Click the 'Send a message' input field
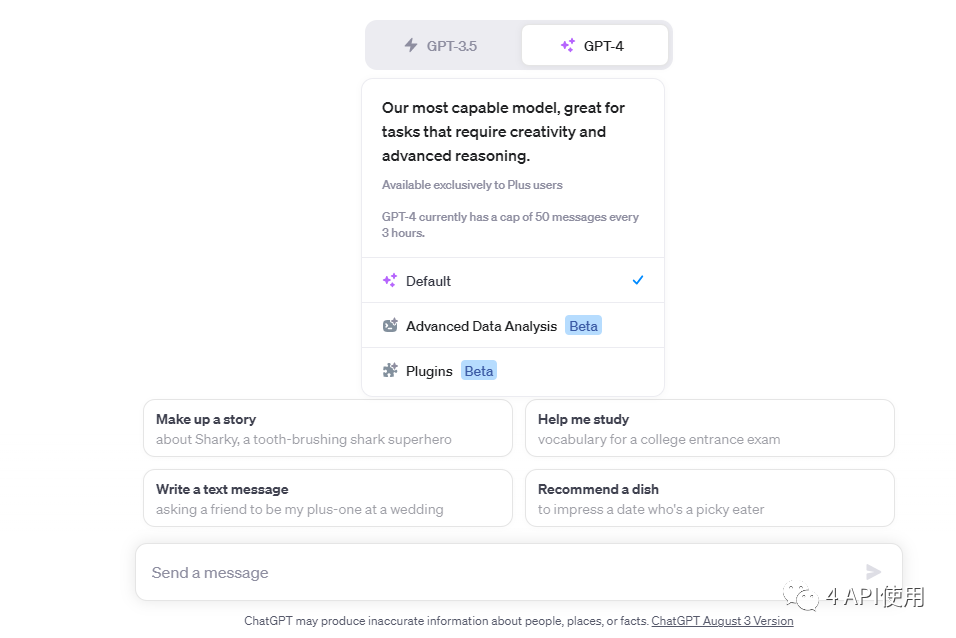 point(500,573)
